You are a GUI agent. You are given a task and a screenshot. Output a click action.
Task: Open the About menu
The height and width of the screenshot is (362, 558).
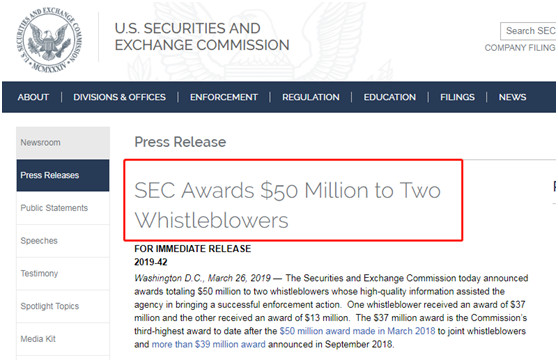[33, 97]
